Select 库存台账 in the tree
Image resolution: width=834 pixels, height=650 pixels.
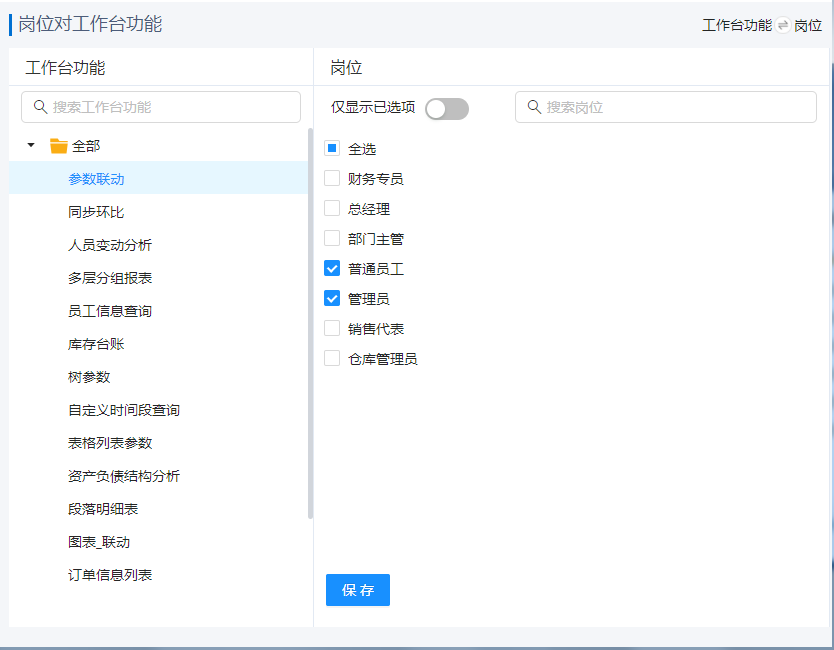coord(96,344)
